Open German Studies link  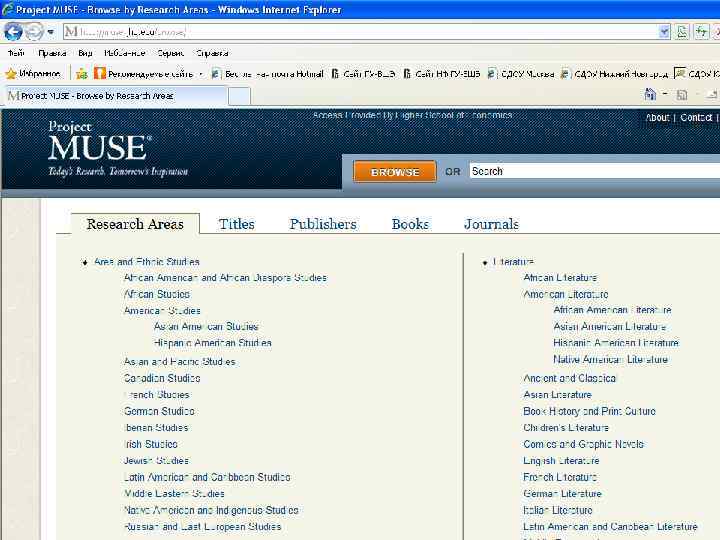[159, 411]
